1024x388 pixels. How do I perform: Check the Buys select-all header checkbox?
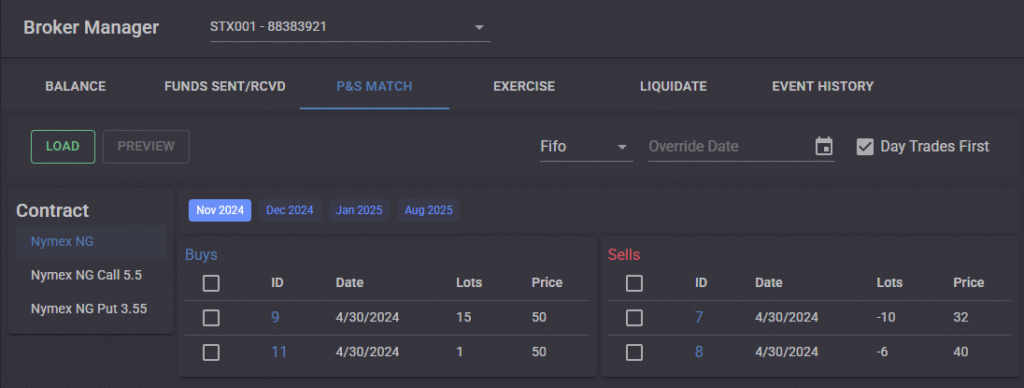211,283
